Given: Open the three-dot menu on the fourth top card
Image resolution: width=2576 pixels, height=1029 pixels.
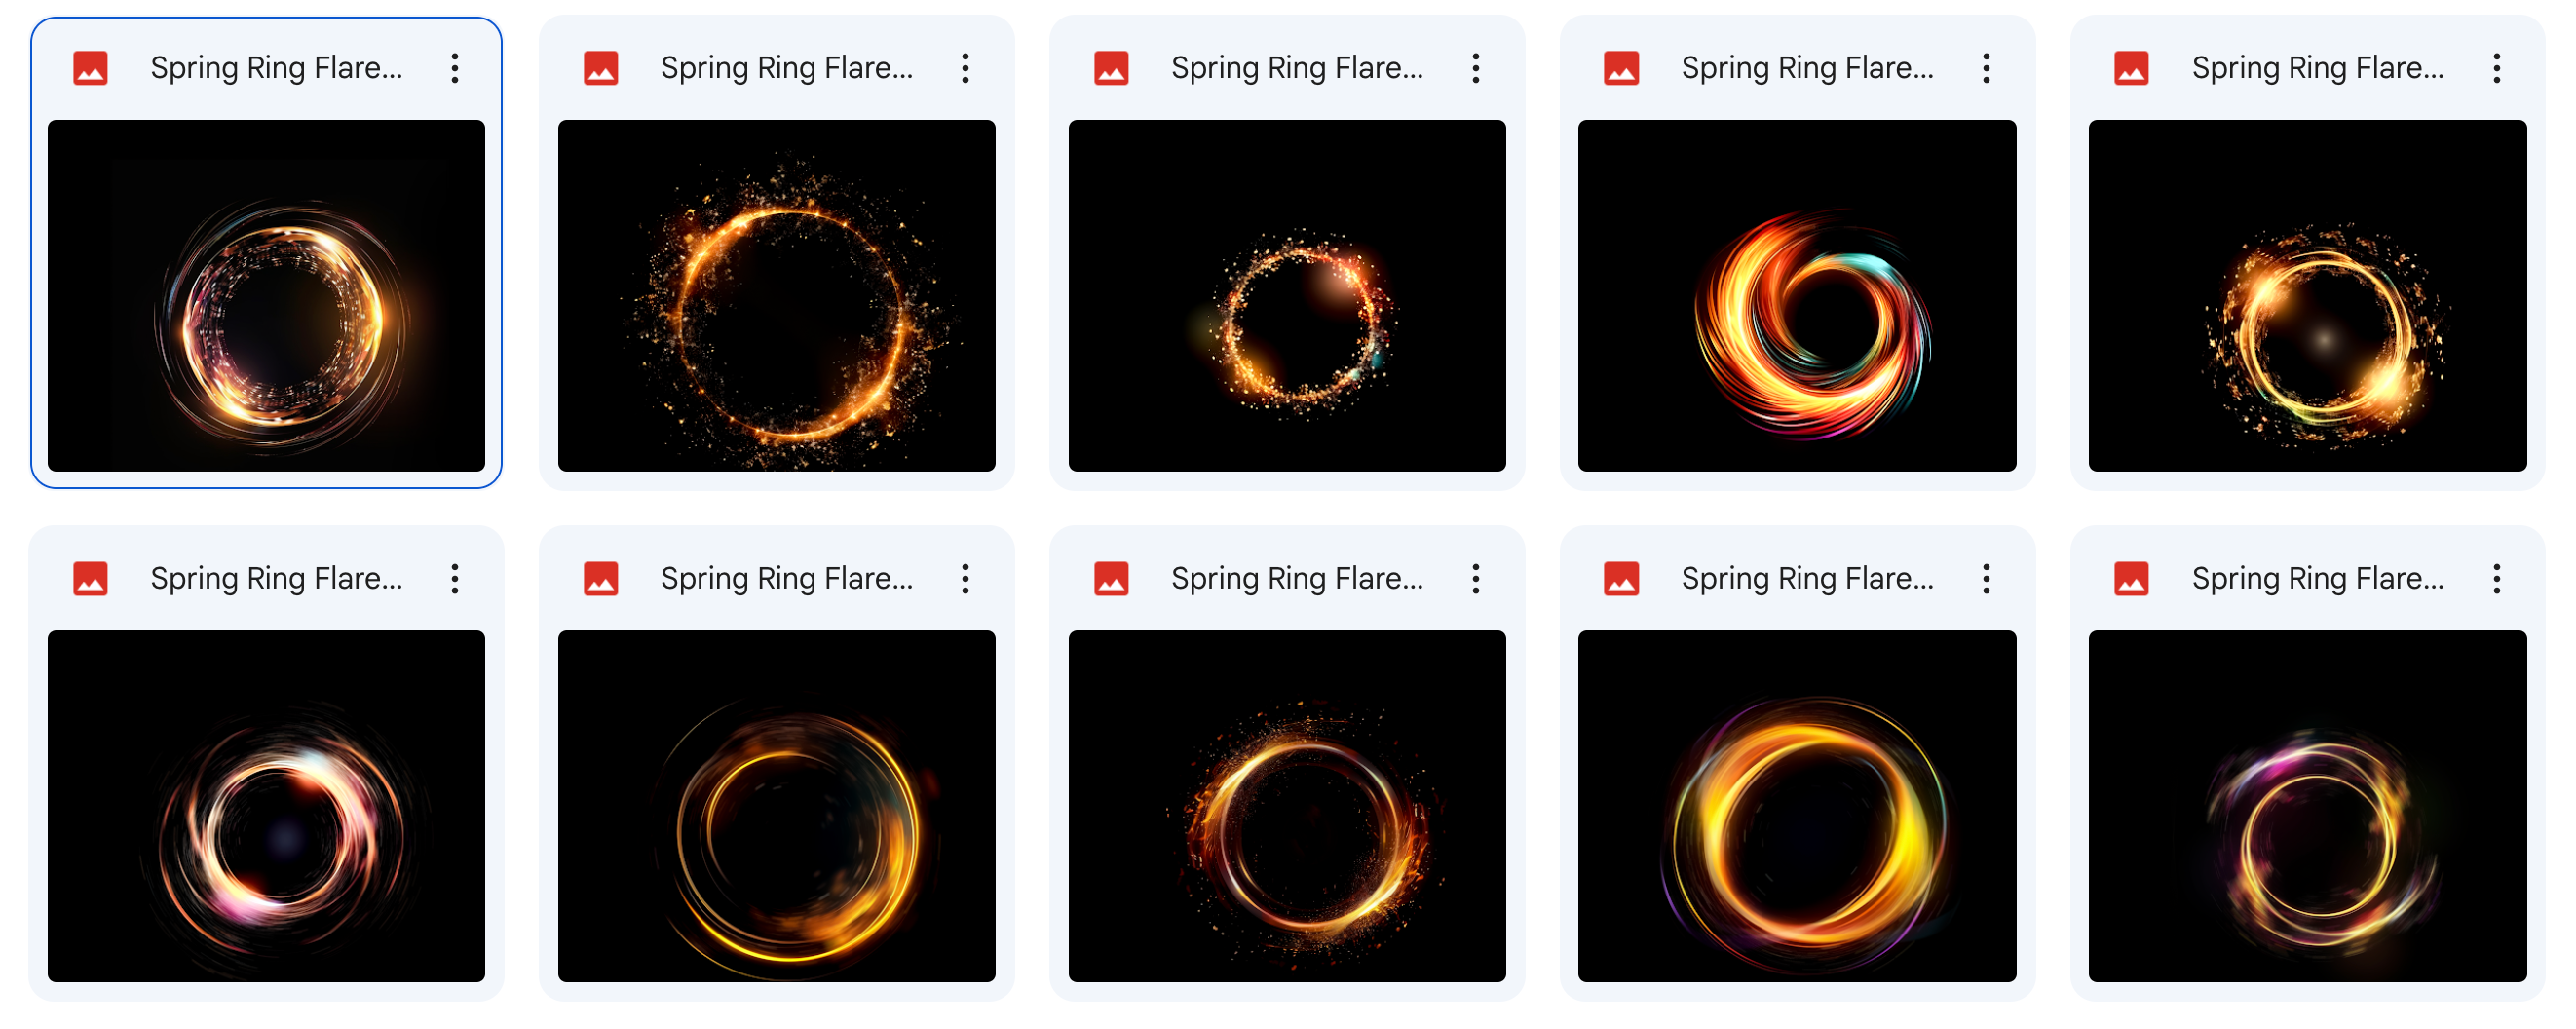Looking at the screenshot, I should [1986, 68].
